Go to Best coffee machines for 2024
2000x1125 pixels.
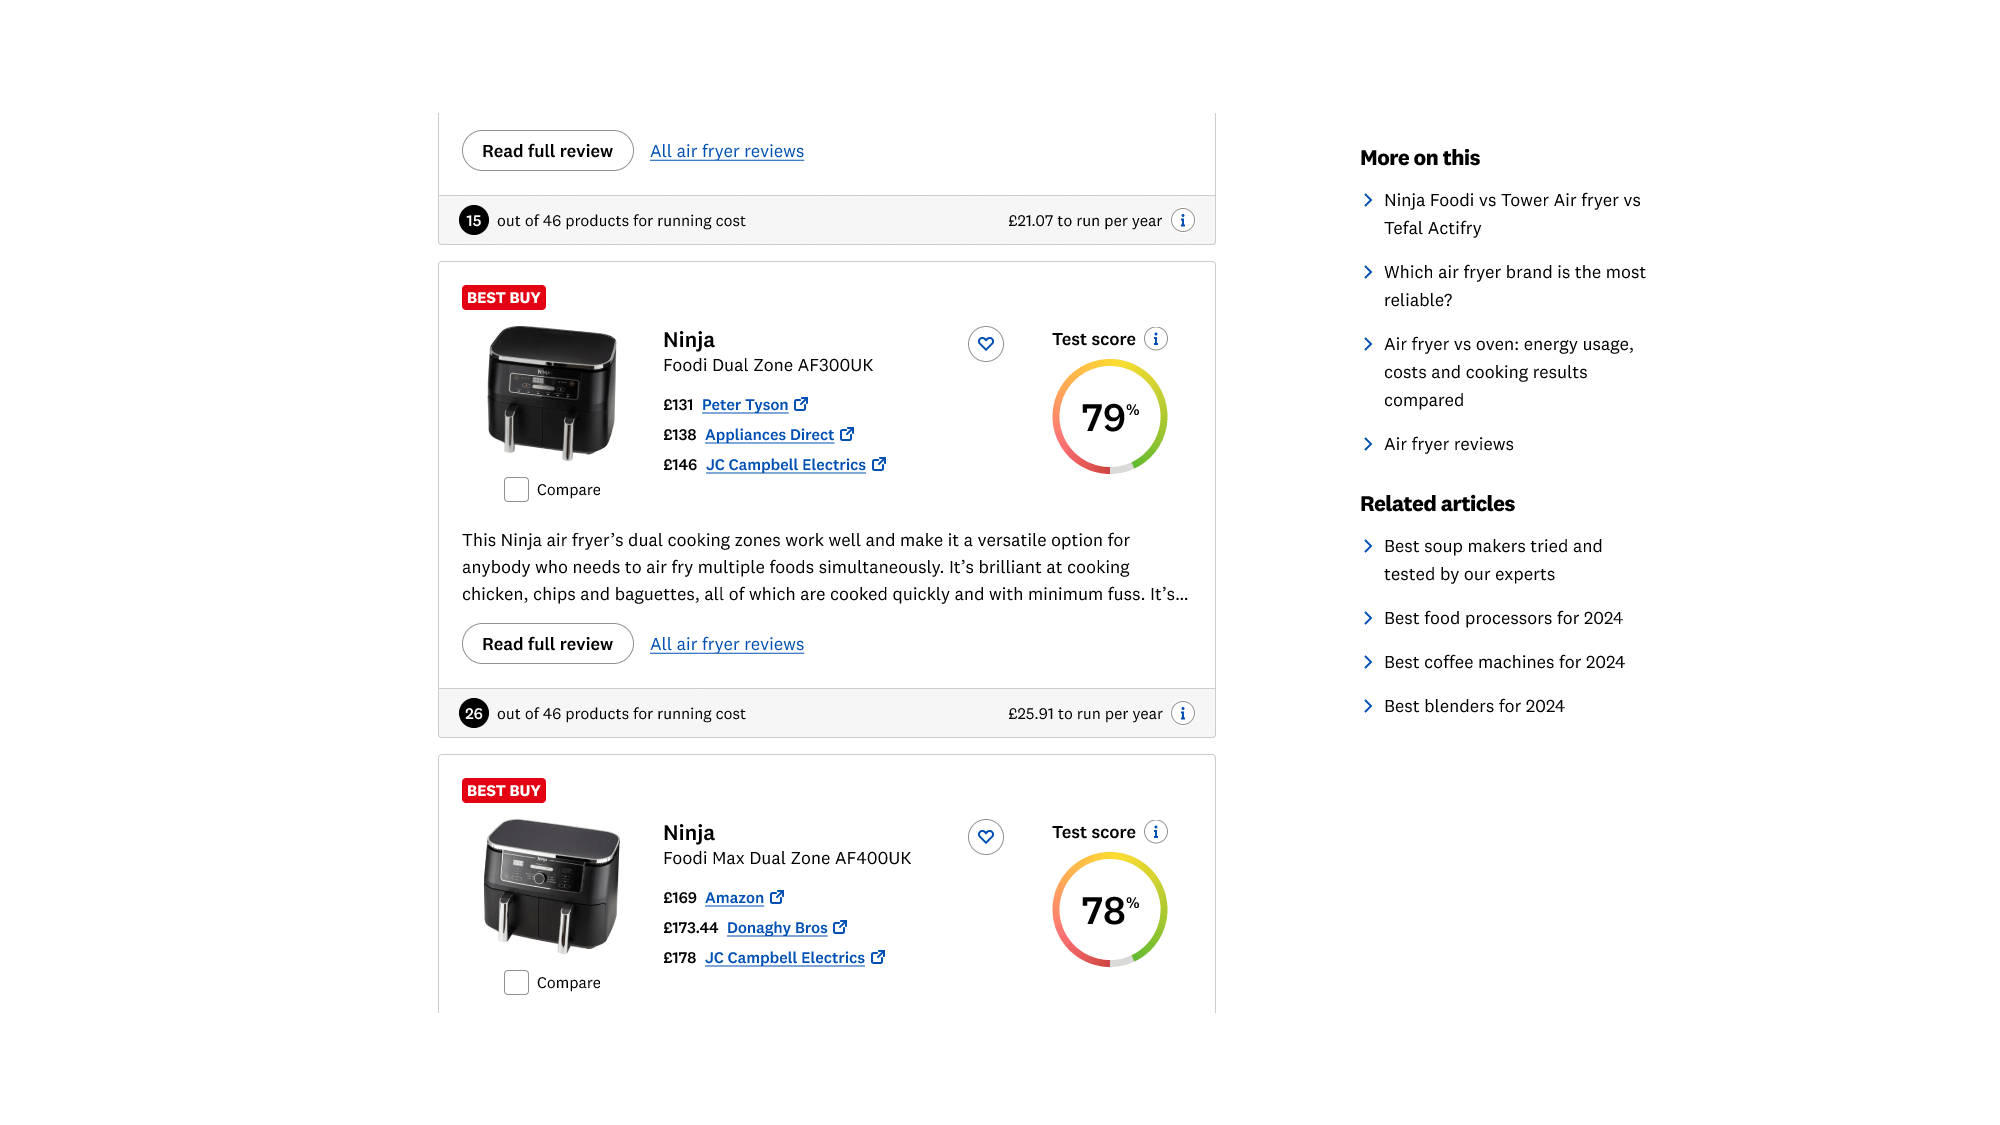click(1503, 662)
